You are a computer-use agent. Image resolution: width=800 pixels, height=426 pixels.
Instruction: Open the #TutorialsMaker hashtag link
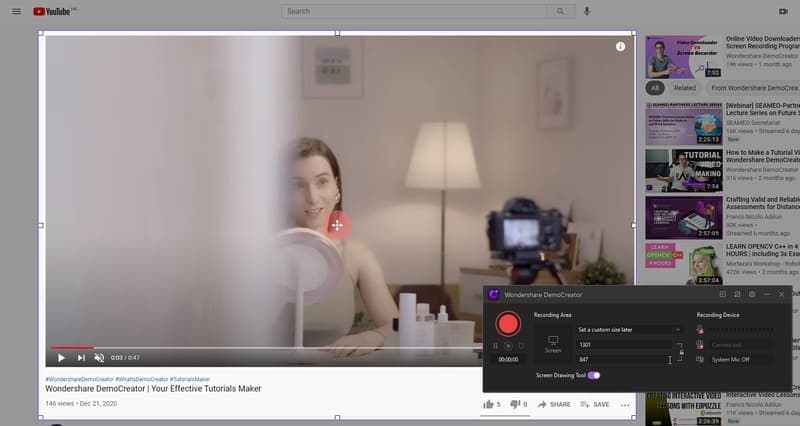pos(190,379)
